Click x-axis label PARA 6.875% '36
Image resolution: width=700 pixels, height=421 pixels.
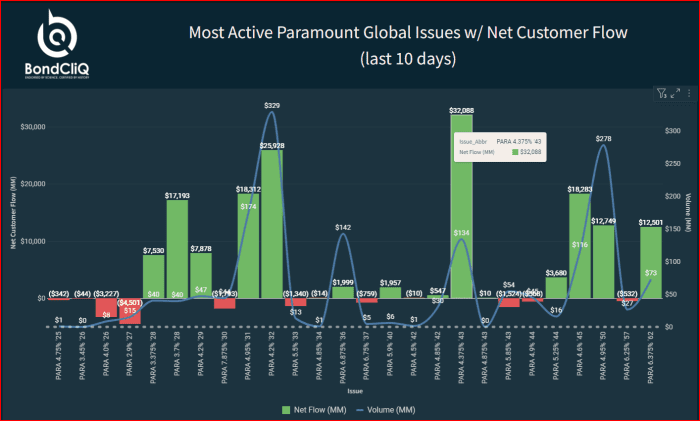coord(343,357)
